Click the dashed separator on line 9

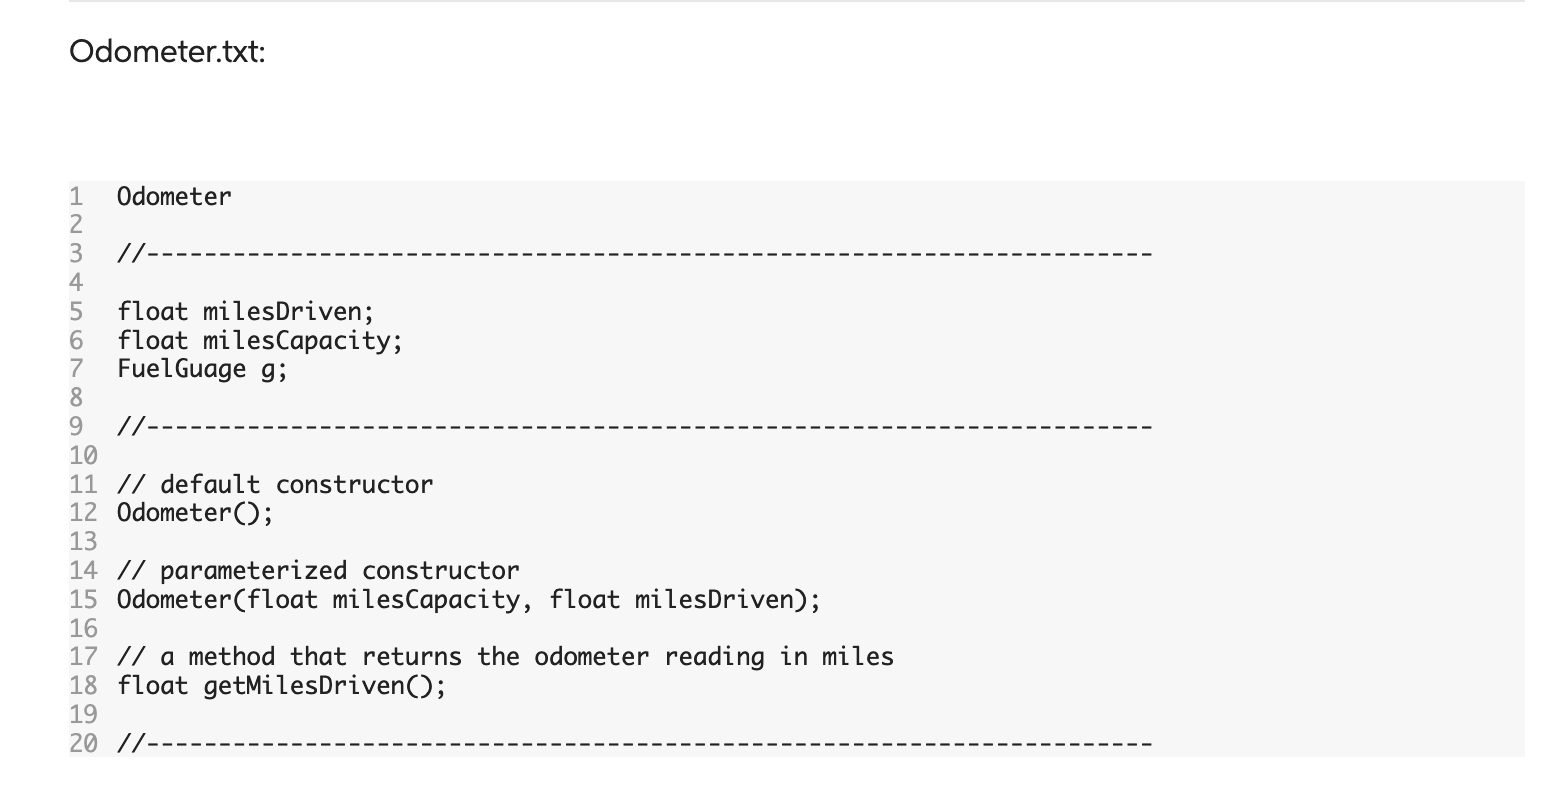[x=634, y=428]
